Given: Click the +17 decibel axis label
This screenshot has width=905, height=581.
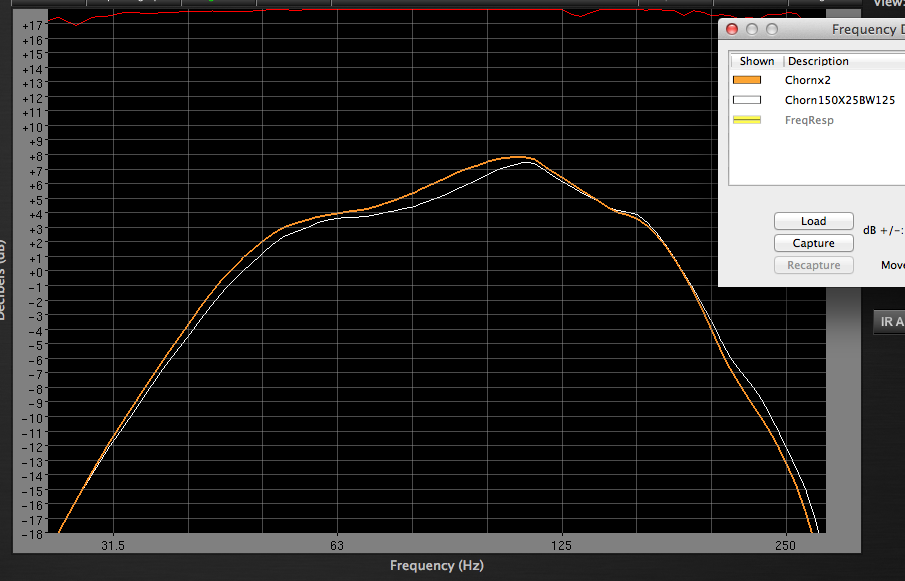Looking at the screenshot, I should click(x=32, y=25).
